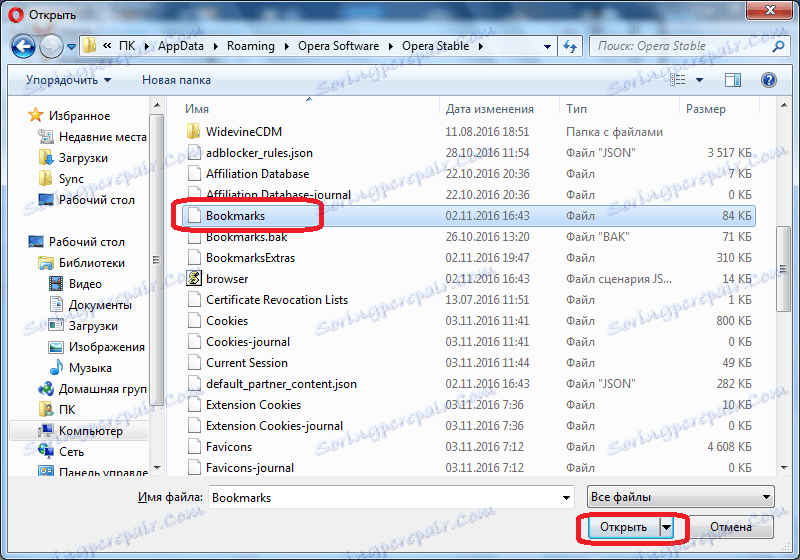Viewport: 800px width, 560px height.
Task: Click the Открыть button
Action: pos(623,527)
